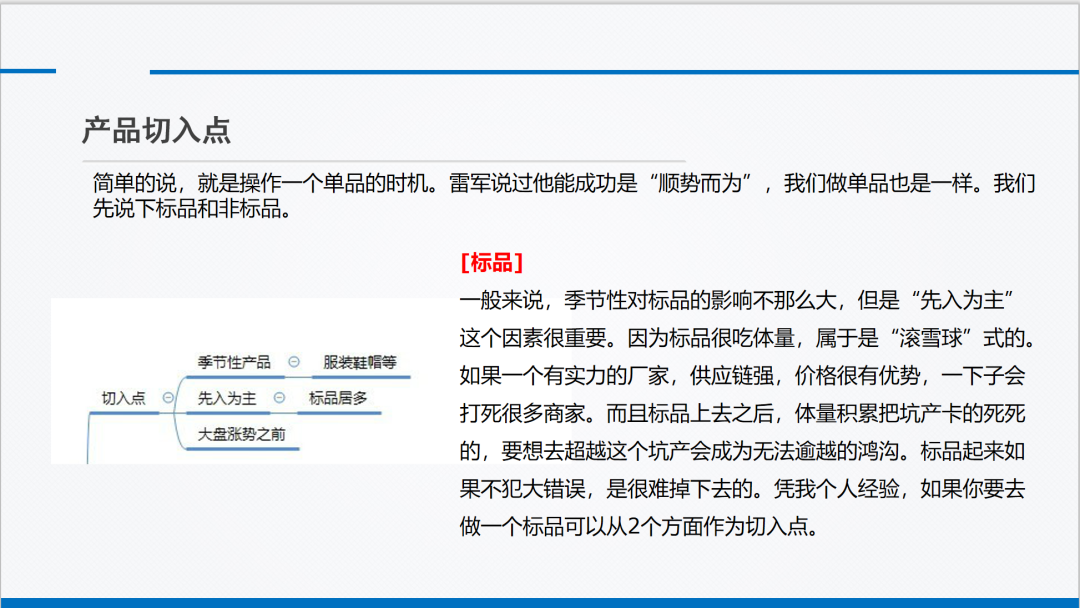Click the line starting 这个因素很重要
The image size is (1080, 608).
click(x=747, y=338)
